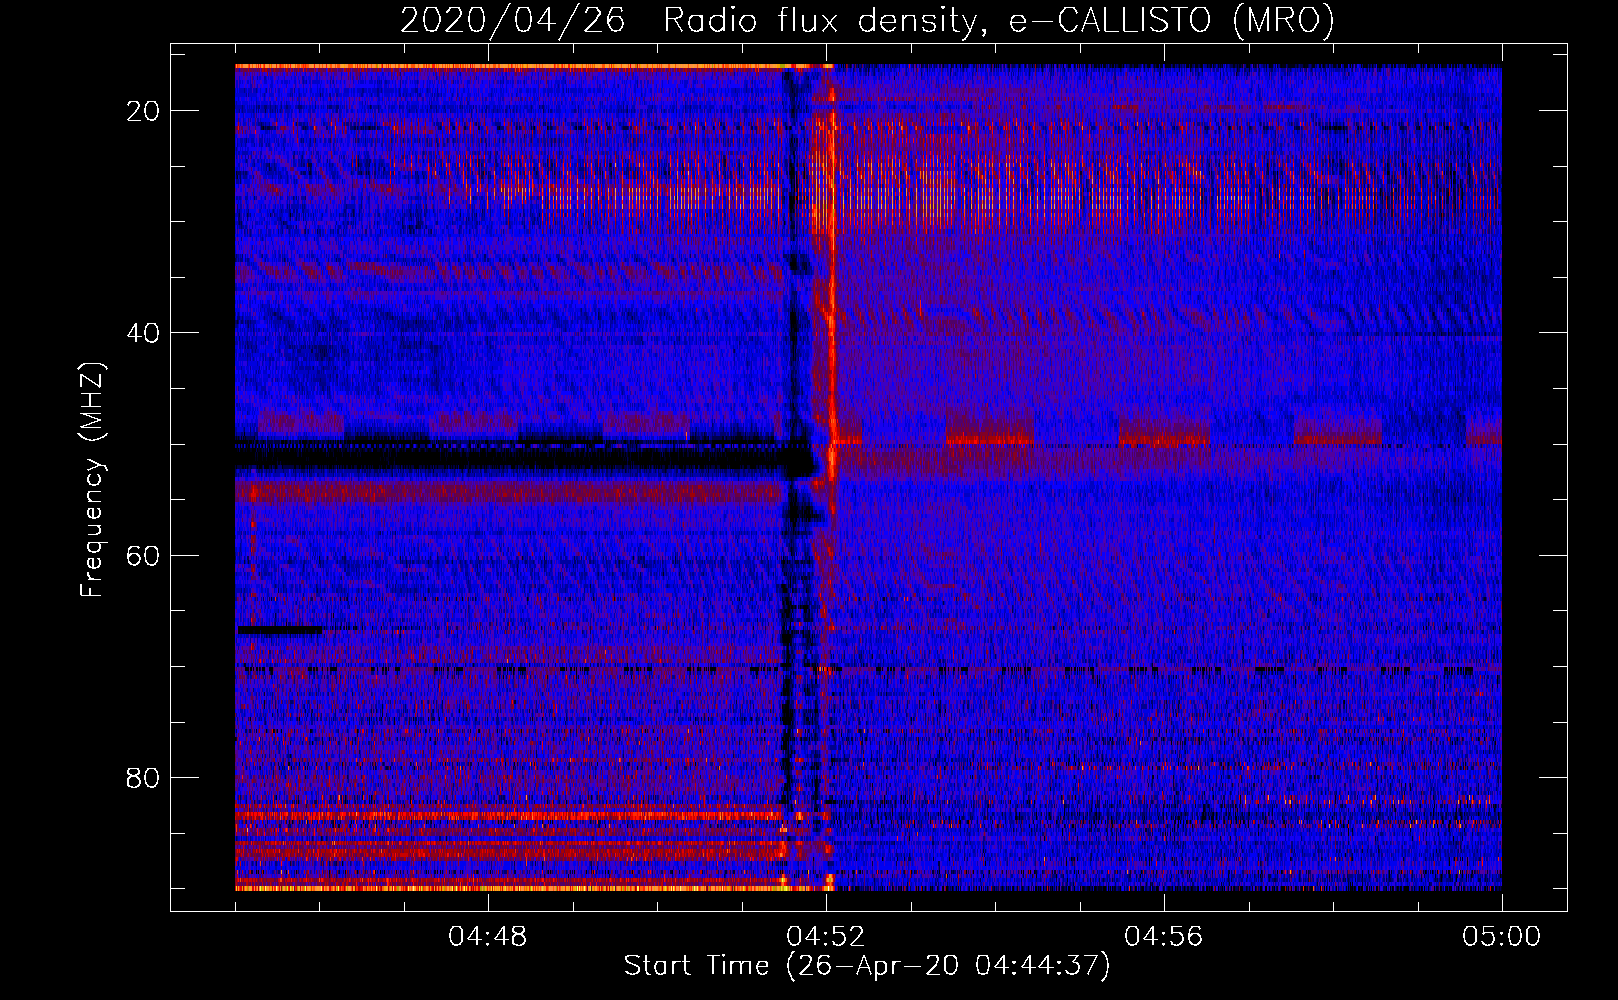1618x1000 pixels.
Task: Click the 05:00 time tick label
Action: (1501, 937)
